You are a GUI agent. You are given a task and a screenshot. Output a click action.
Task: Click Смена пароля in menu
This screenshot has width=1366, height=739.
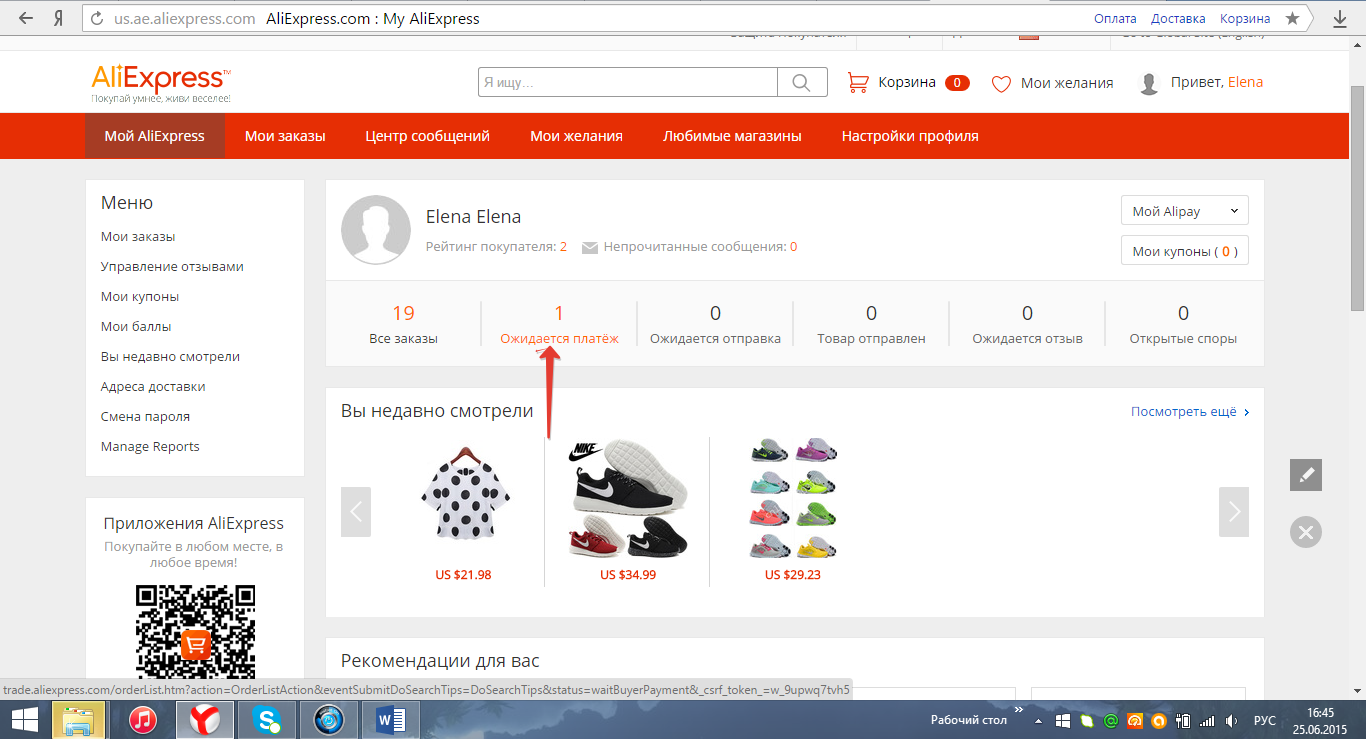[x=145, y=417]
